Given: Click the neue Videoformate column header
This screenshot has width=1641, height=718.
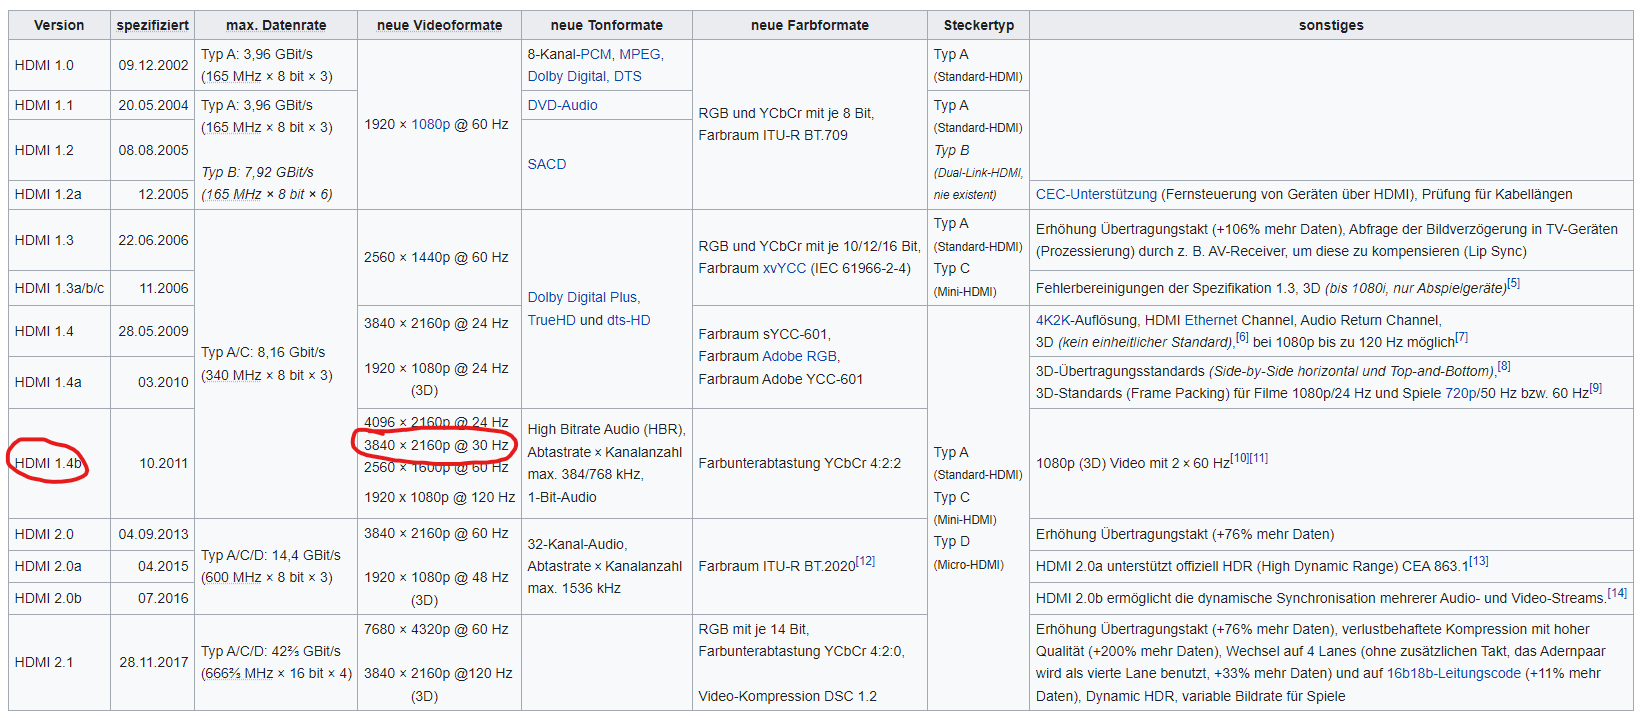Looking at the screenshot, I should tap(439, 25).
